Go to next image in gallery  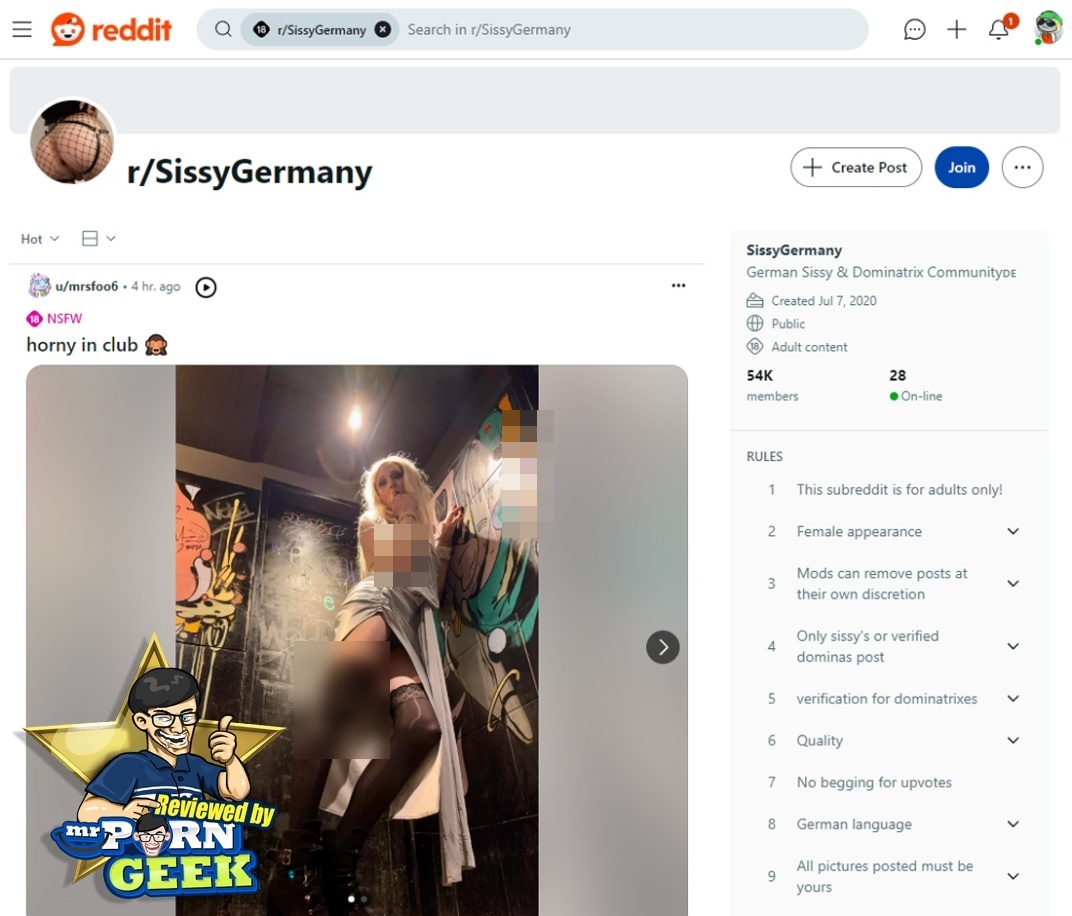pyautogui.click(x=662, y=647)
